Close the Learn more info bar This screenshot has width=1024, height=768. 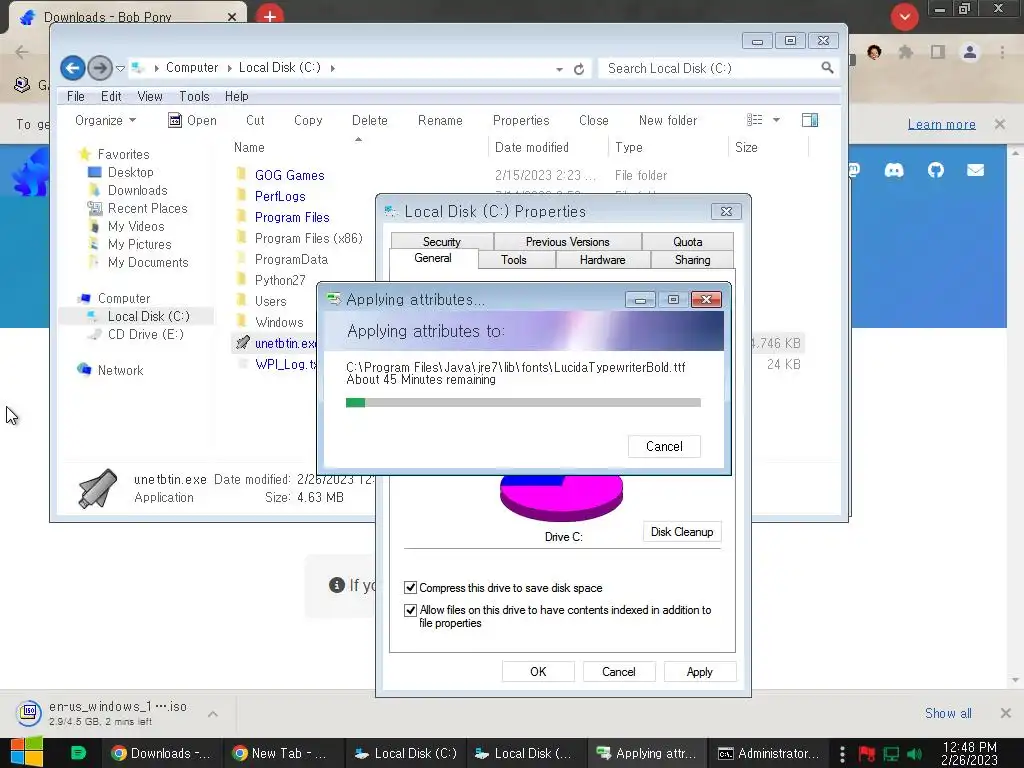(x=1000, y=124)
